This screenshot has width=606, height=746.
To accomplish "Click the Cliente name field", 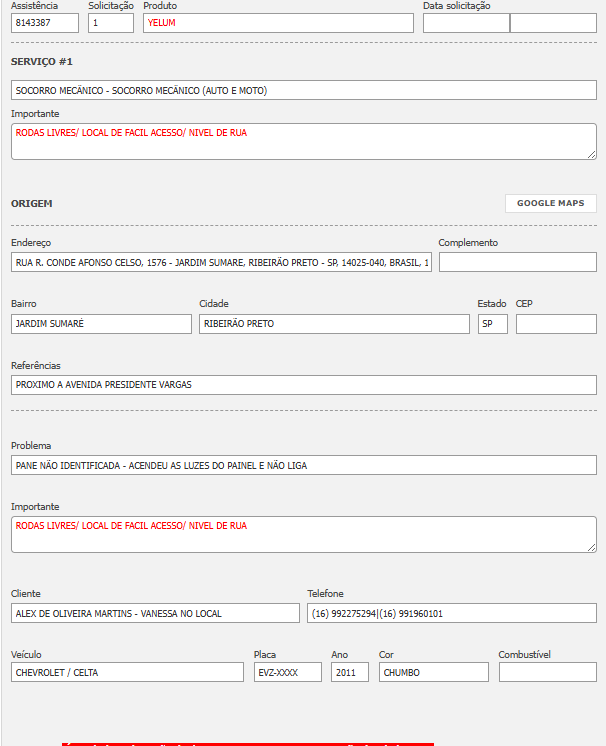I will (x=155, y=613).
